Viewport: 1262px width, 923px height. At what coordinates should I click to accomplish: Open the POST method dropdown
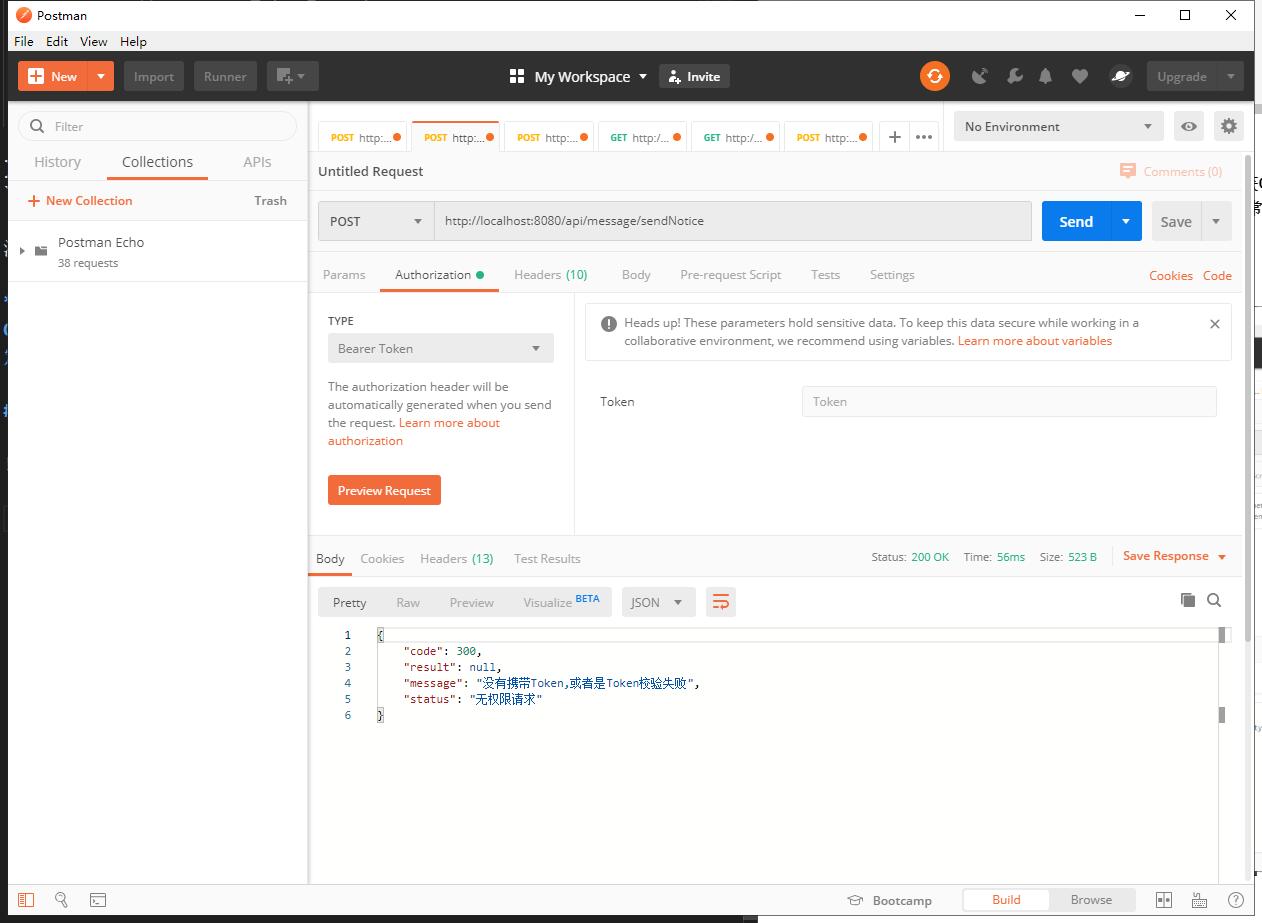tap(376, 221)
